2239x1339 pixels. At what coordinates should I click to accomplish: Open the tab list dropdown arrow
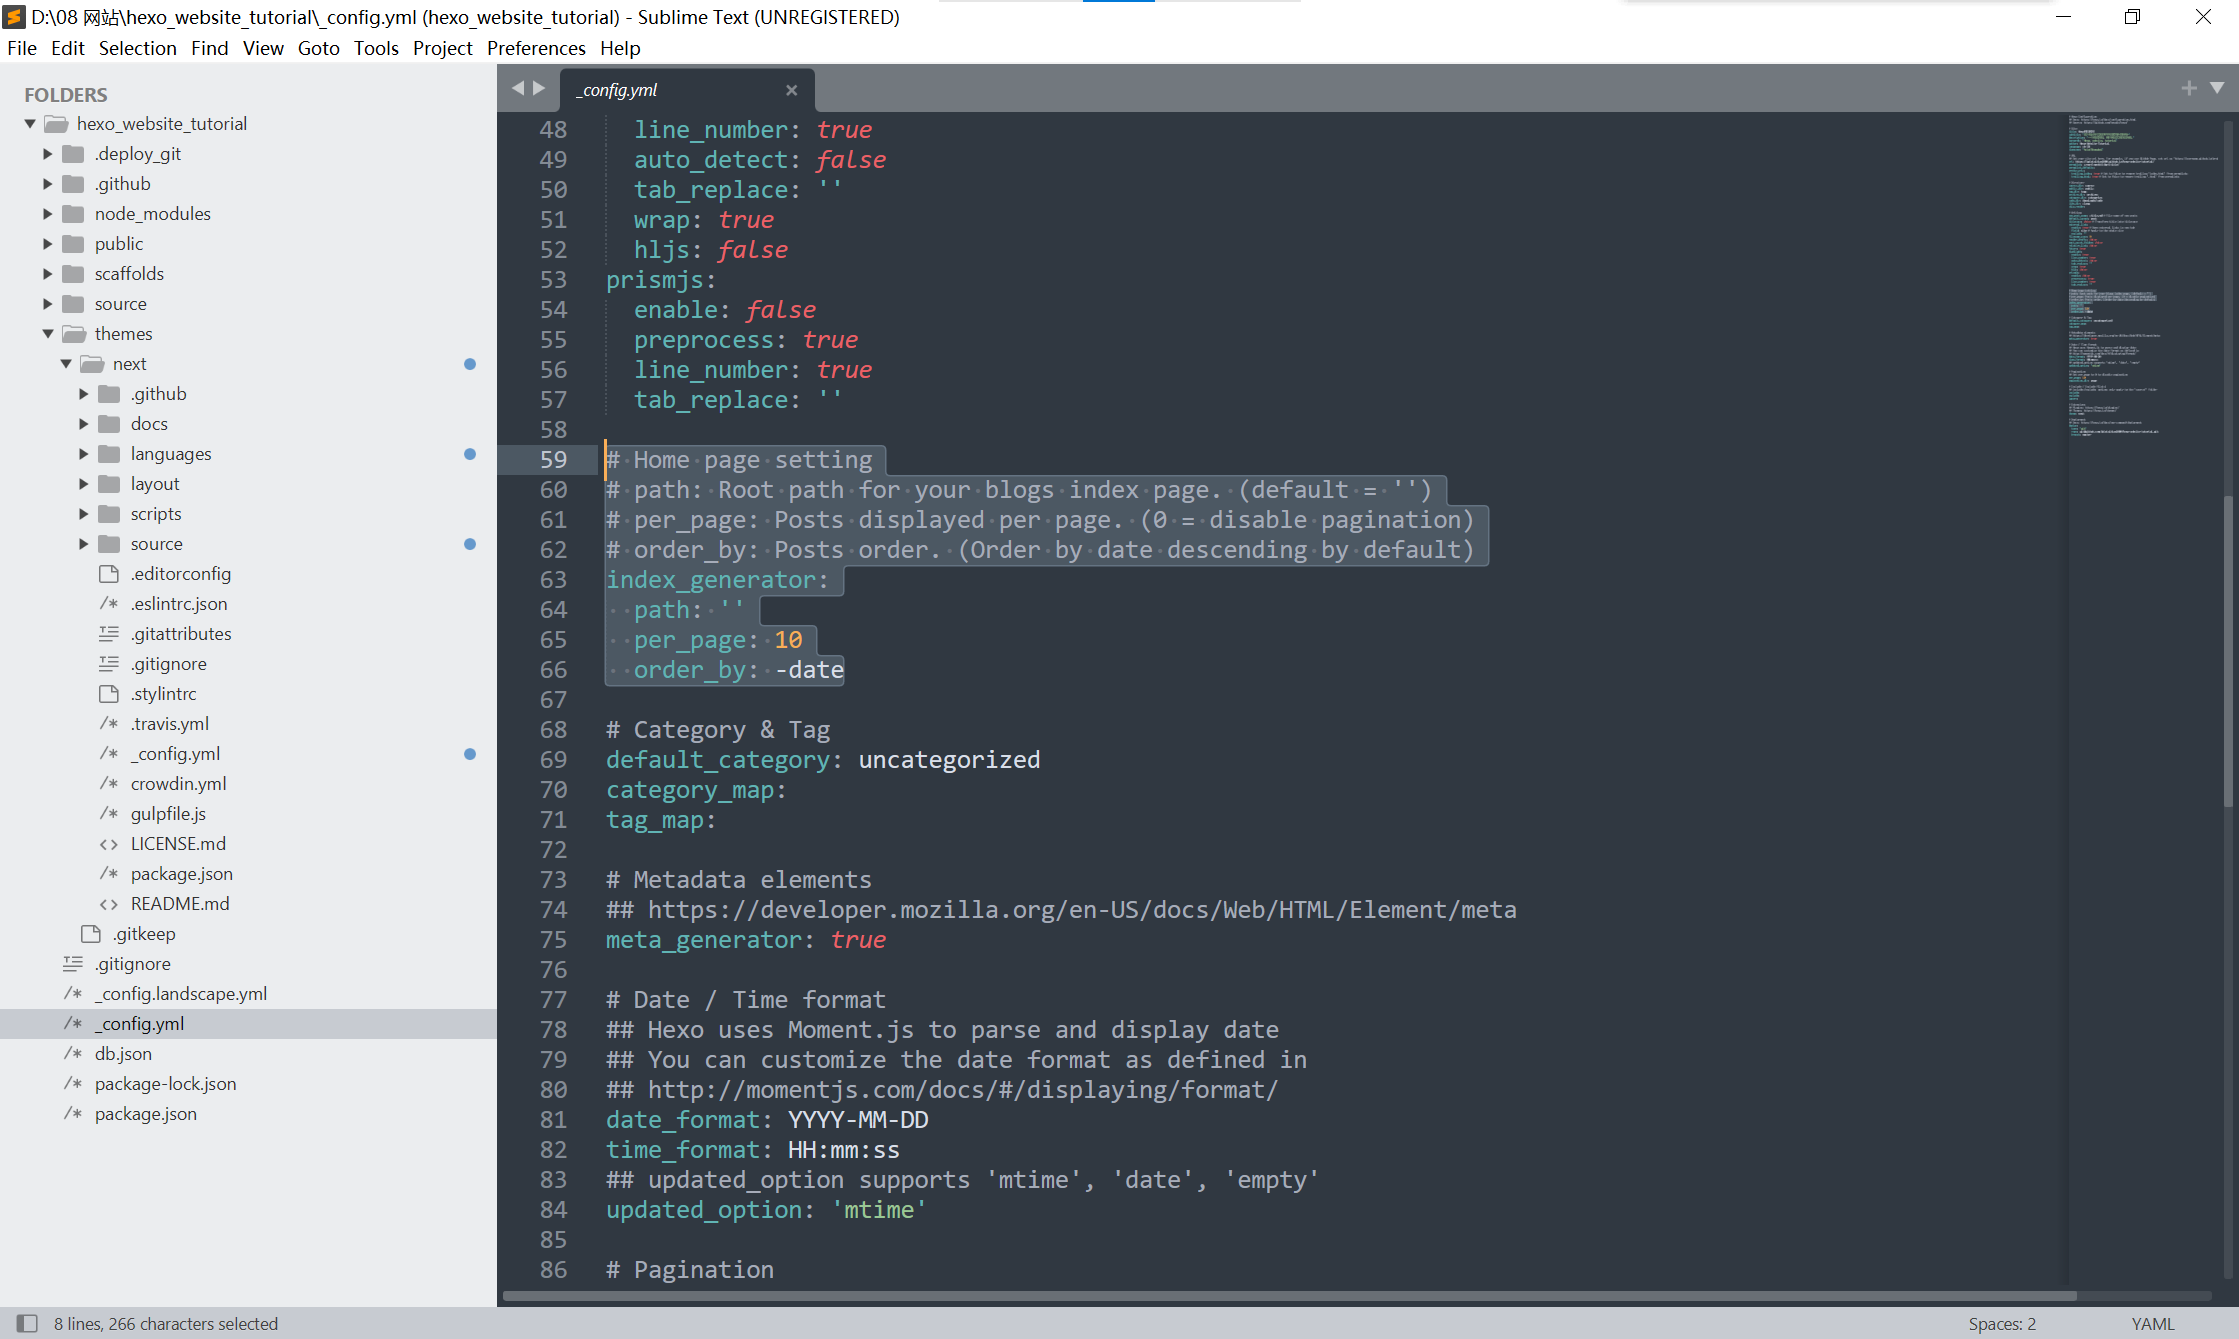click(x=2217, y=88)
